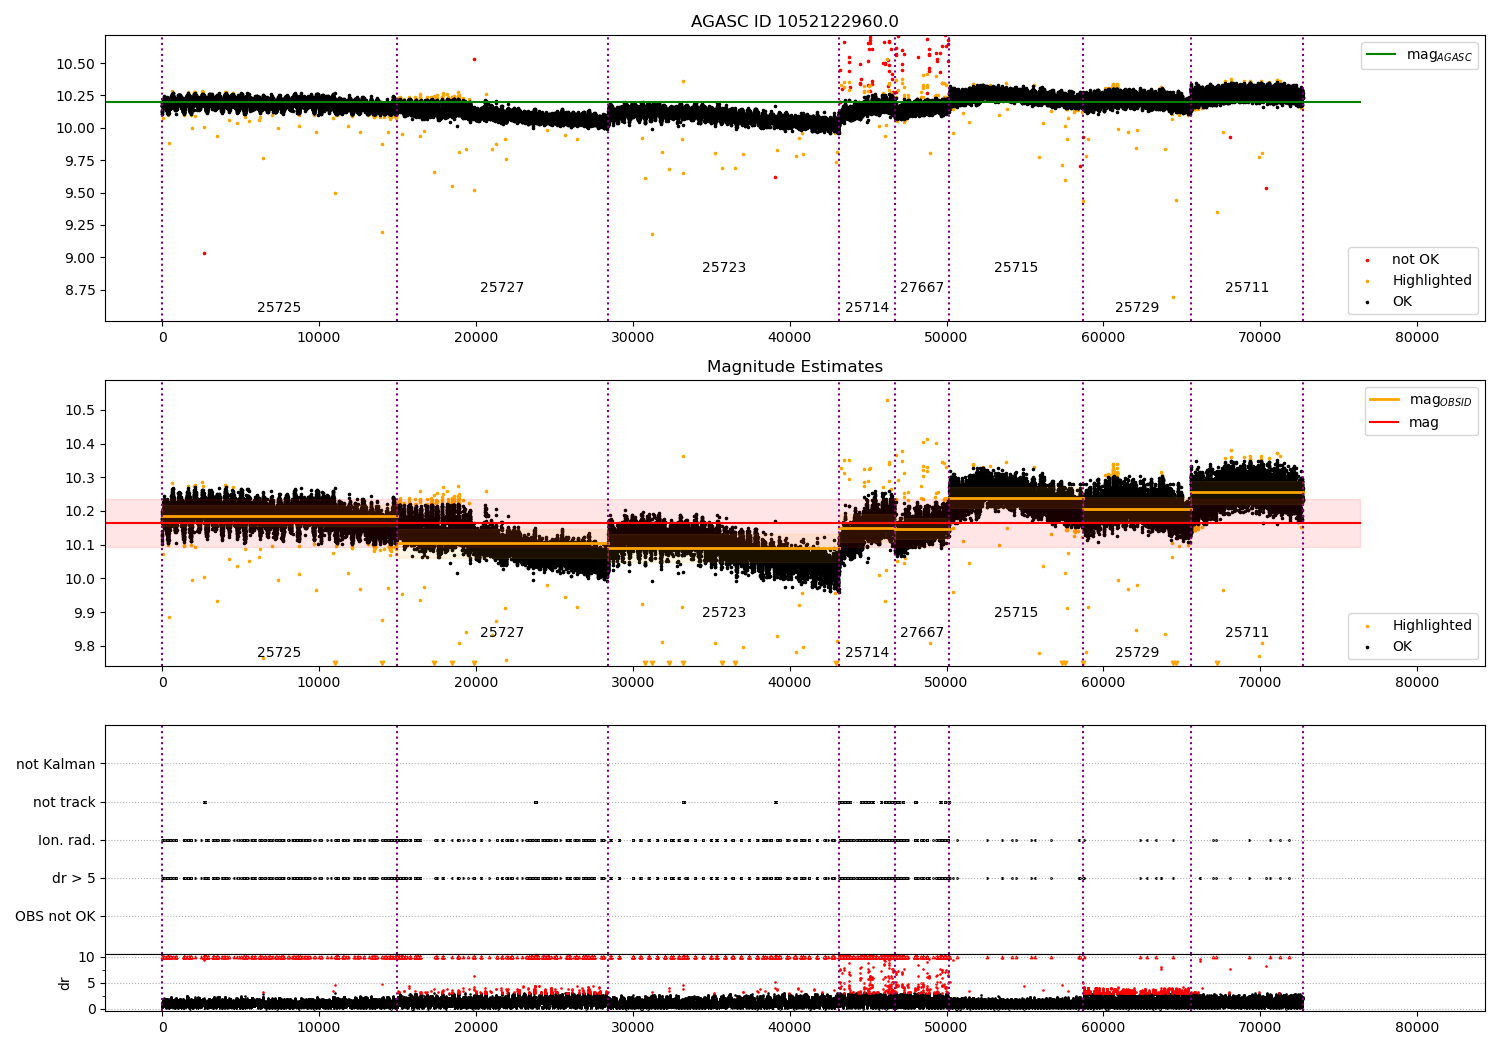The width and height of the screenshot is (1500, 1050).
Task: Click the "not track" axis label
Action: 64,803
